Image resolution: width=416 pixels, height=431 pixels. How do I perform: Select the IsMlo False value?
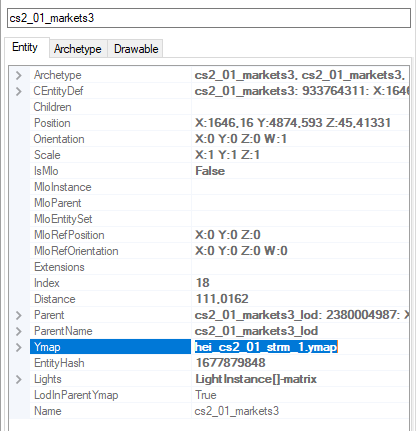210,171
